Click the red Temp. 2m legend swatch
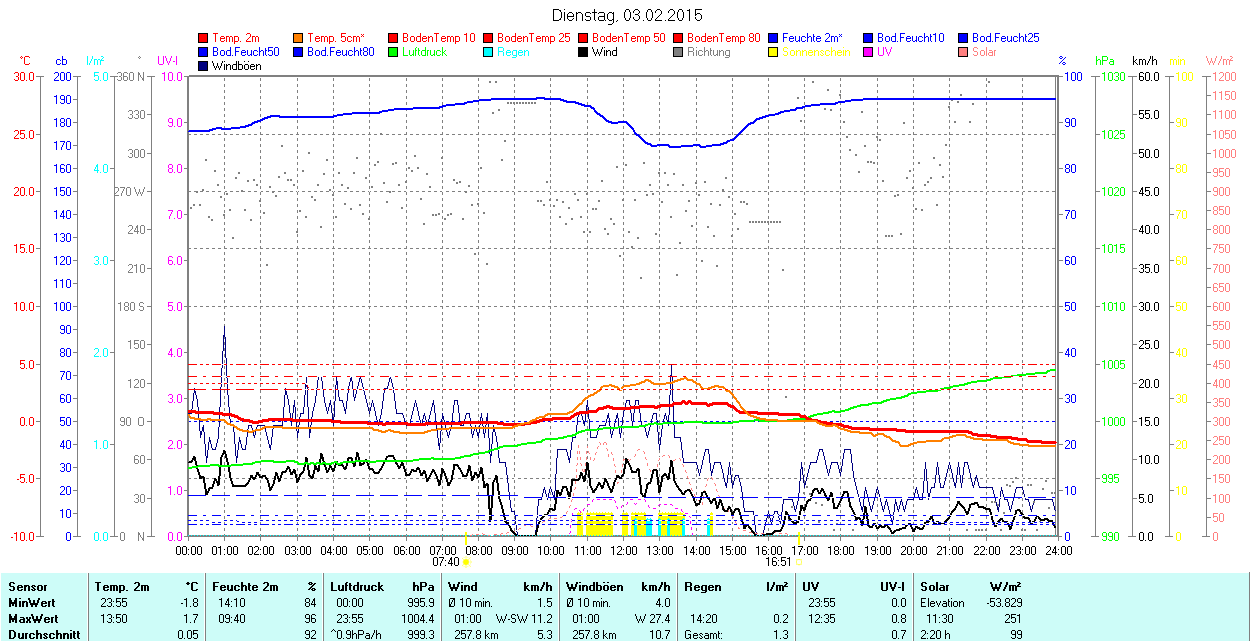This screenshot has height=641, width=1250. click(204, 38)
